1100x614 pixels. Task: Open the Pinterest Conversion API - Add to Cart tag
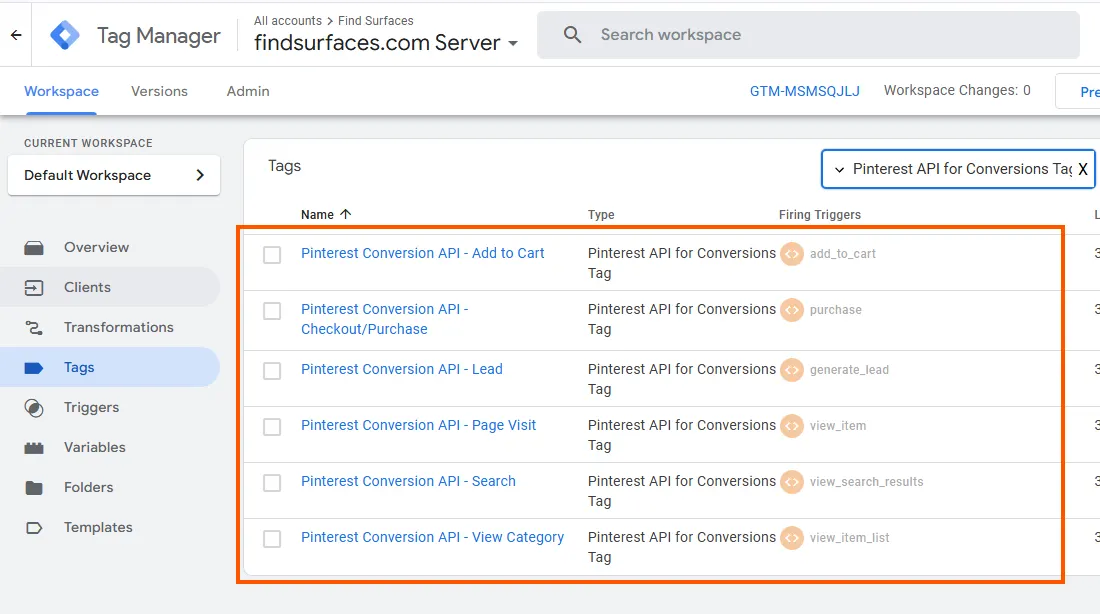pyautogui.click(x=422, y=253)
